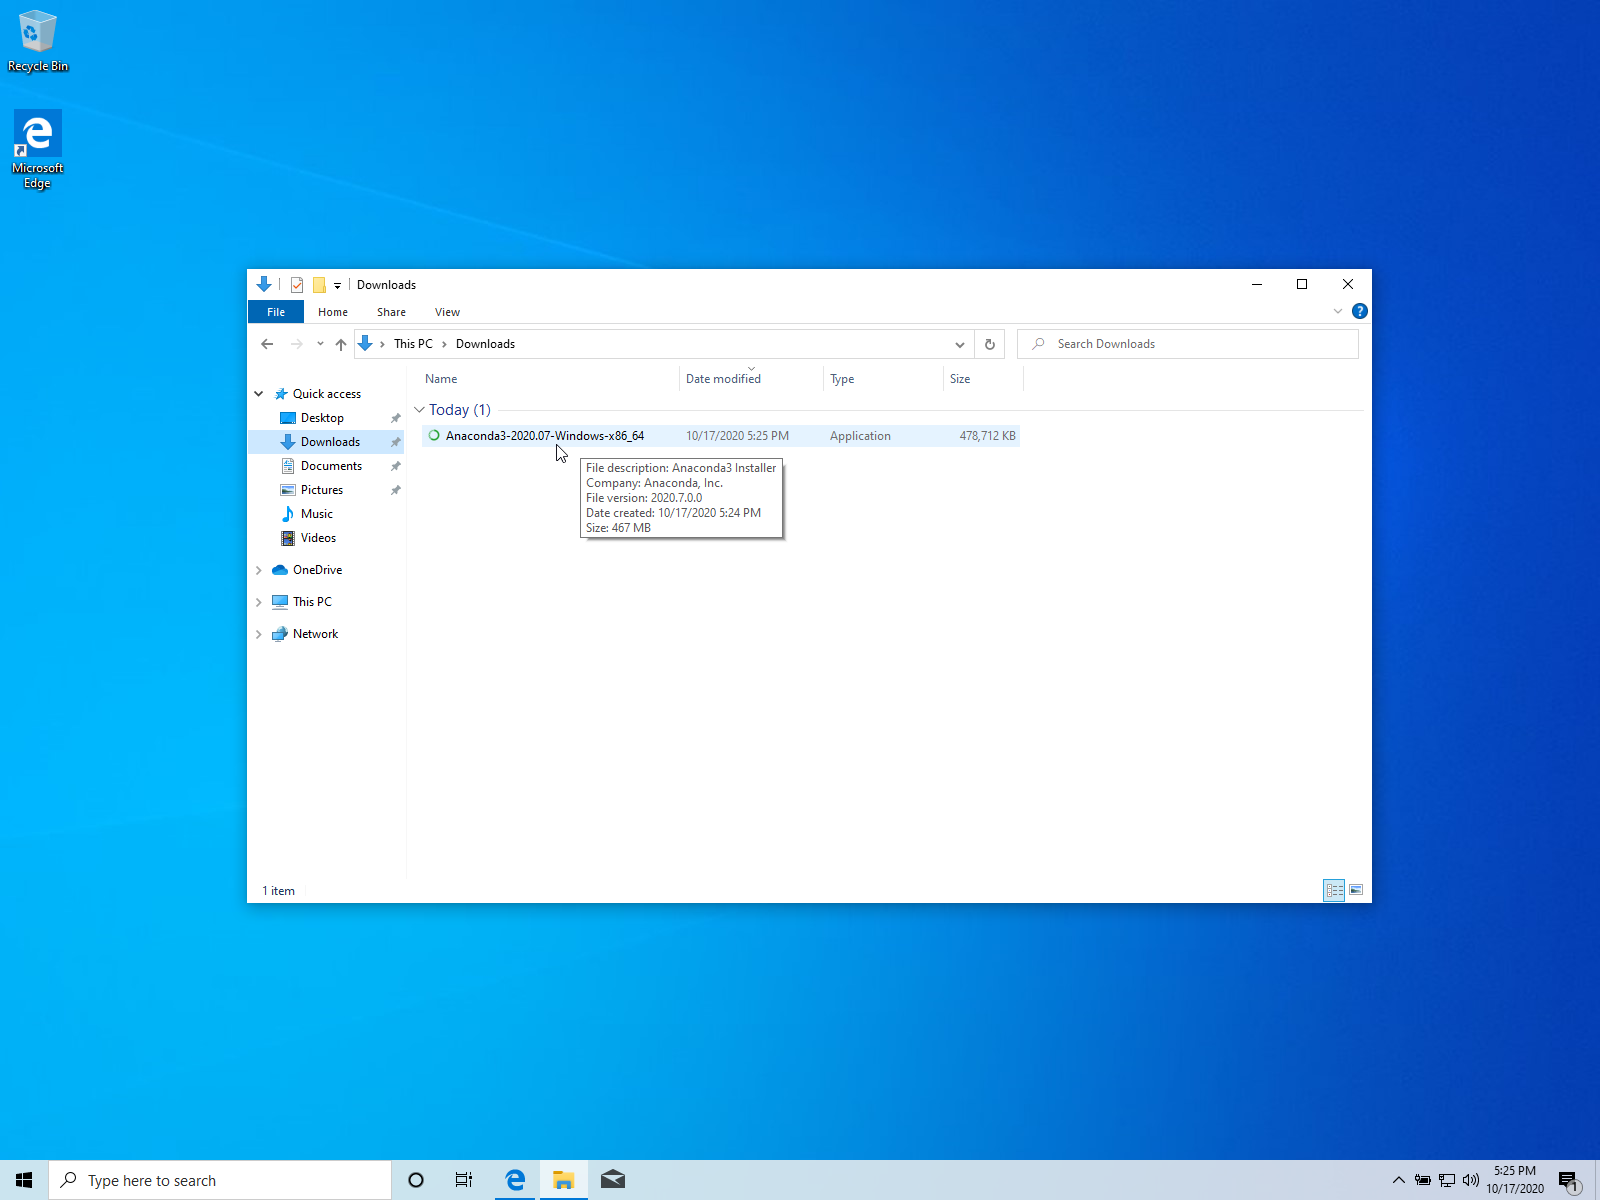
Task: Open the Mail app from taskbar
Action: [613, 1180]
